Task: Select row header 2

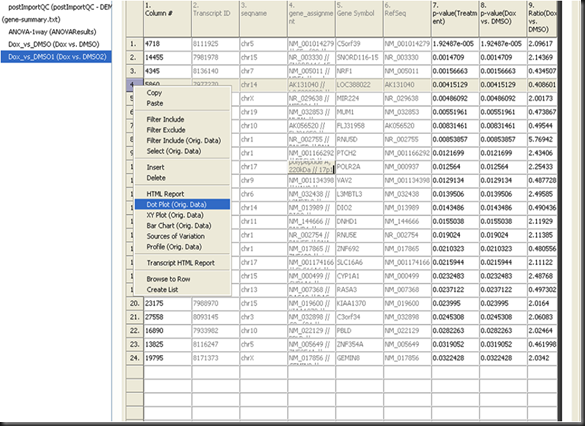Action: click(134, 57)
